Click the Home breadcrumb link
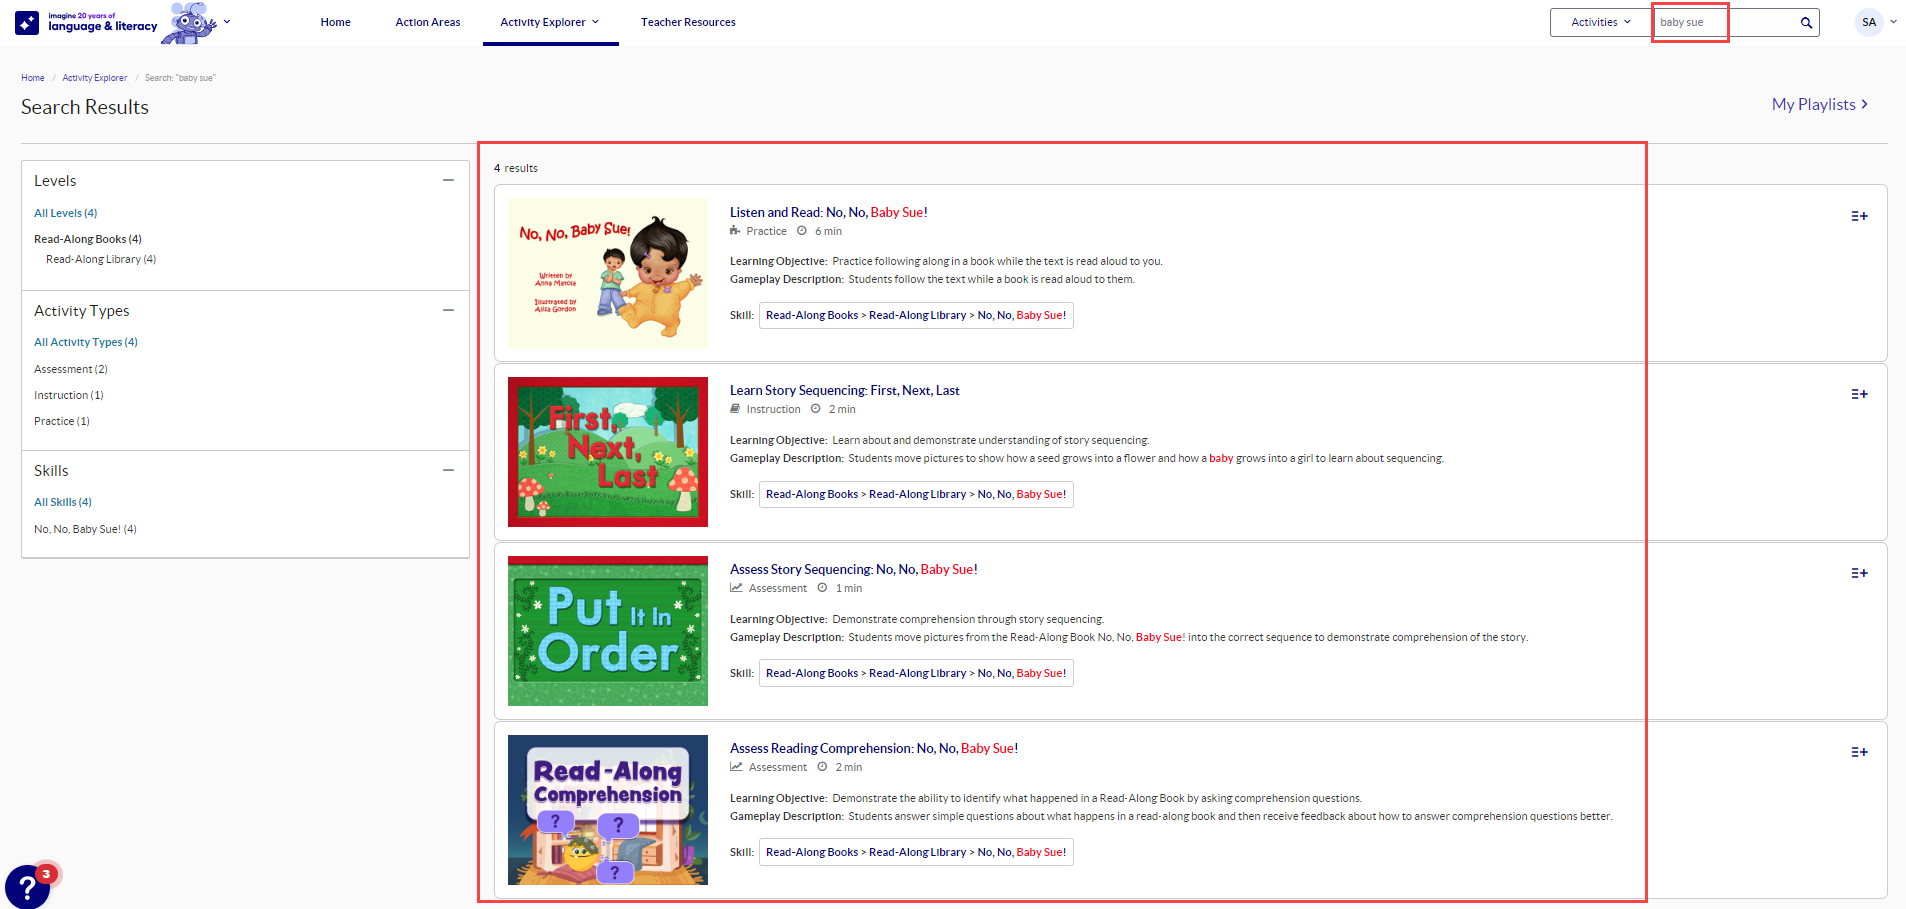 (x=33, y=78)
